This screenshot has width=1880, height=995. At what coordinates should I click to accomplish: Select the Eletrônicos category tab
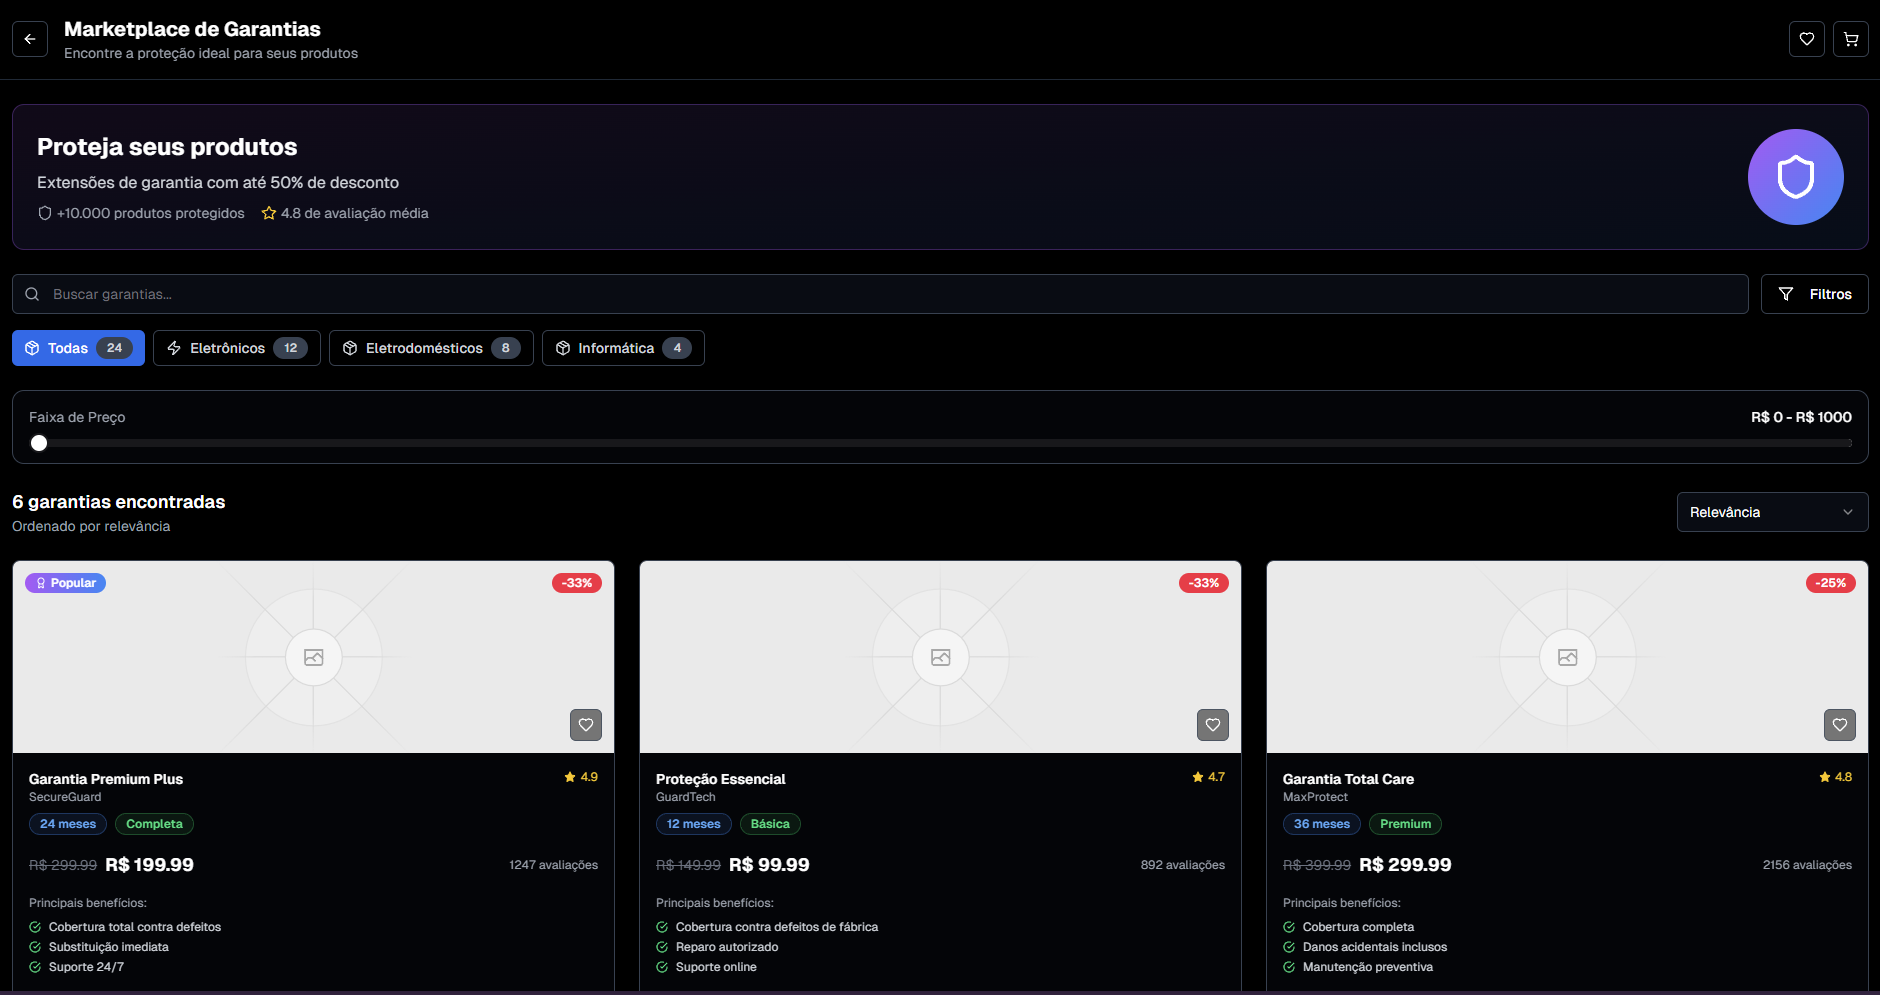(x=236, y=348)
